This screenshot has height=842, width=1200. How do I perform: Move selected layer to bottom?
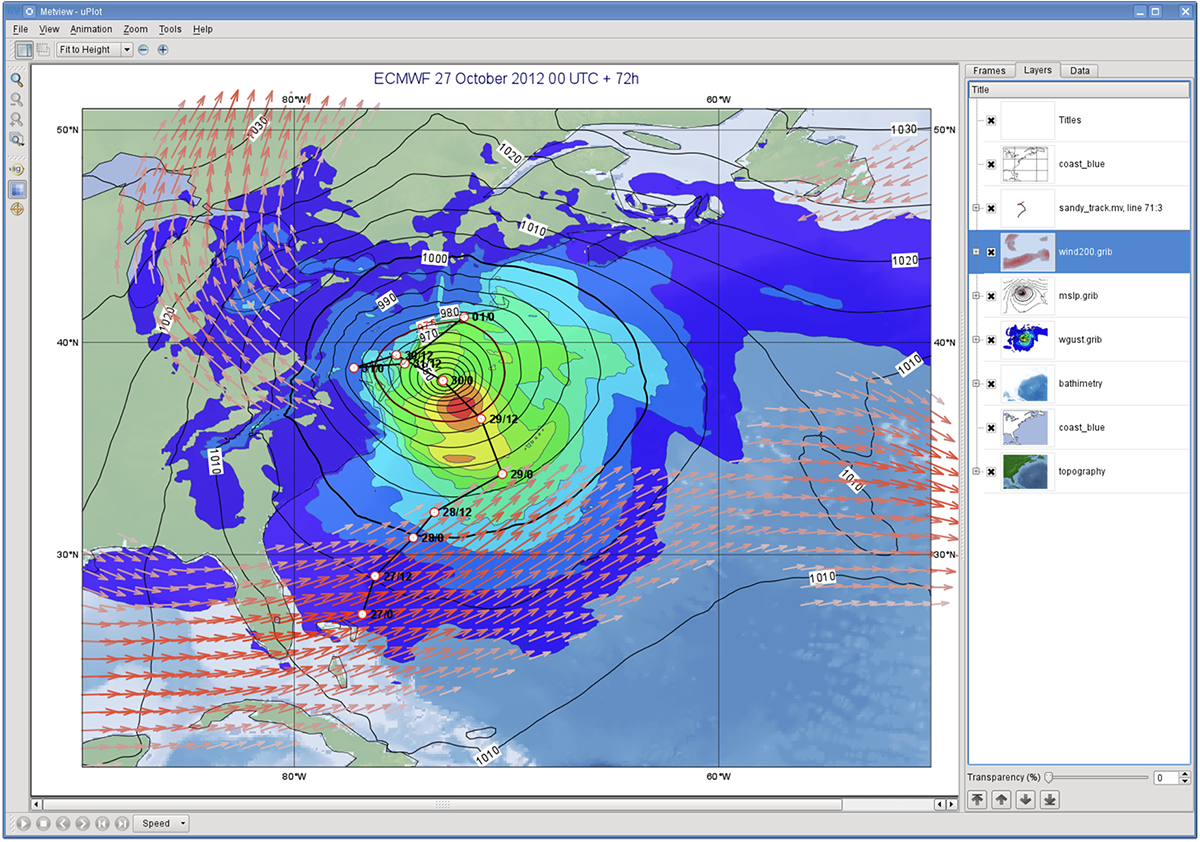pos(1049,799)
